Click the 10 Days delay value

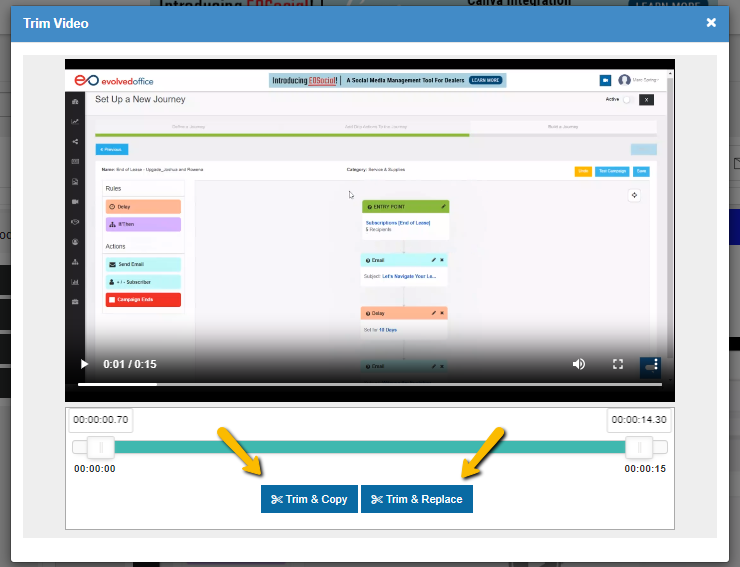point(388,330)
